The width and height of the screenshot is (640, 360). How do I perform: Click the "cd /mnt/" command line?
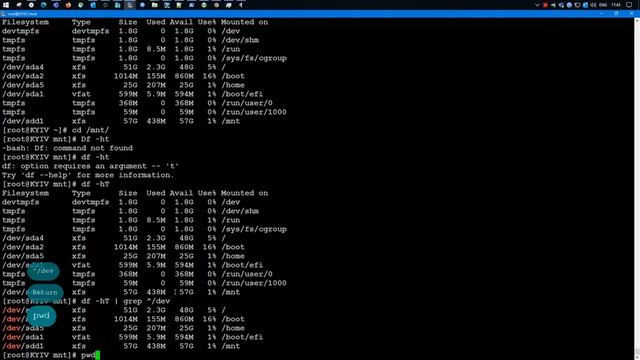[91, 130]
